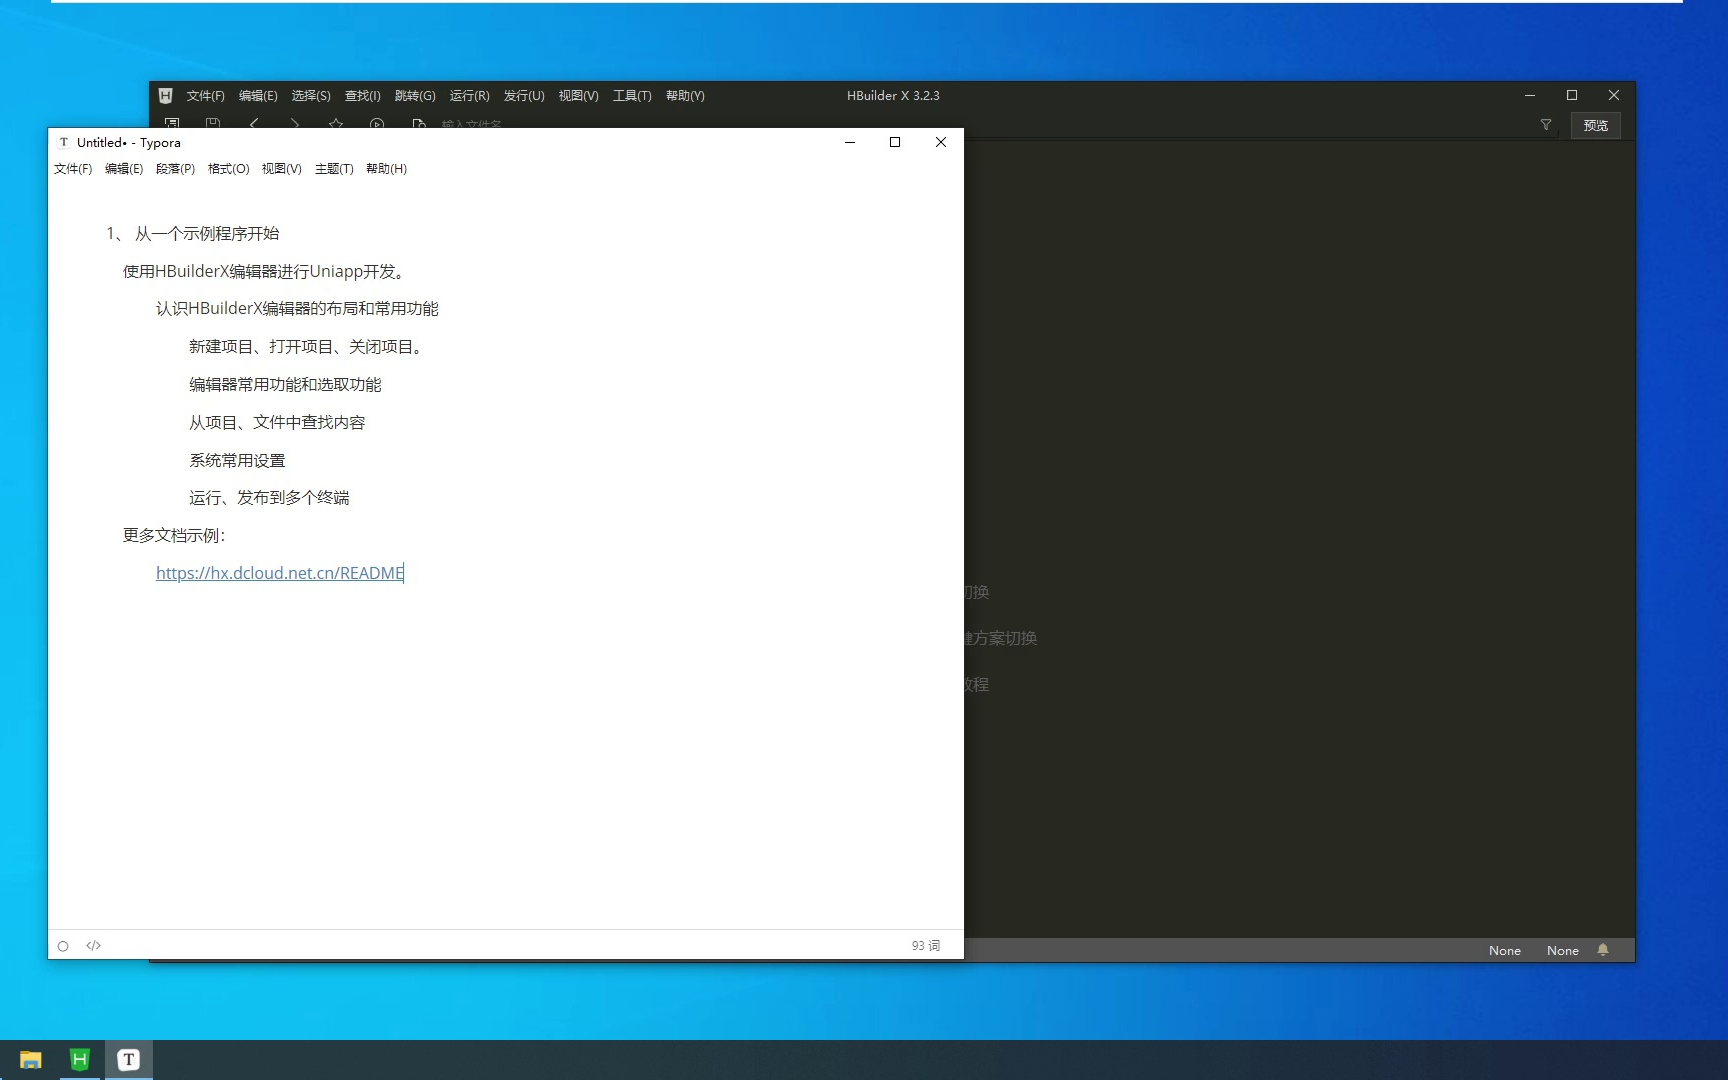The height and width of the screenshot is (1080, 1728).
Task: Click the HBuilder X save toolbar icon
Action: [213, 123]
